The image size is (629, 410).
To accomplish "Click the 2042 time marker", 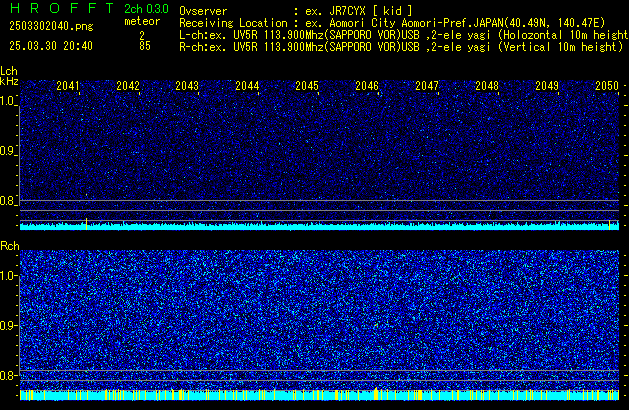I will [x=128, y=86].
